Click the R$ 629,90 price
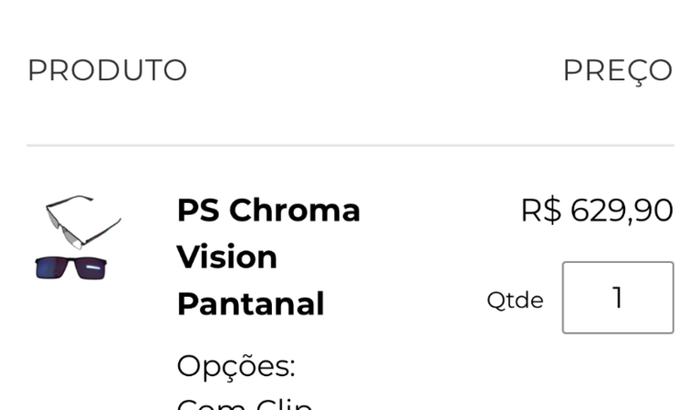700x410 pixels. tap(596, 210)
